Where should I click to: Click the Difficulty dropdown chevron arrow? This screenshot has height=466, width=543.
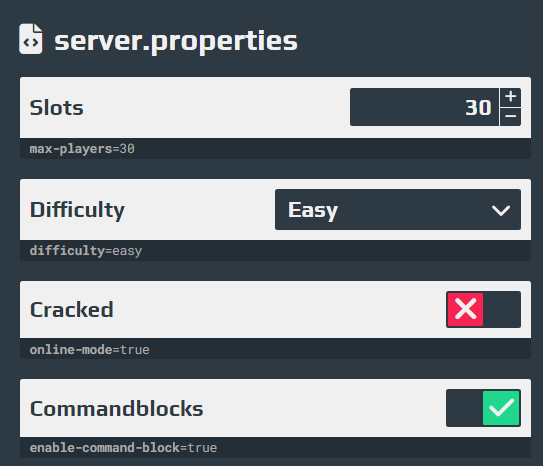pyautogui.click(x=501, y=210)
